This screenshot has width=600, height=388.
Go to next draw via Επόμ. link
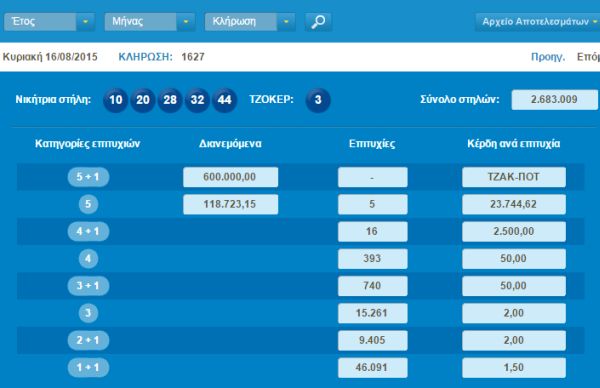(x=589, y=57)
